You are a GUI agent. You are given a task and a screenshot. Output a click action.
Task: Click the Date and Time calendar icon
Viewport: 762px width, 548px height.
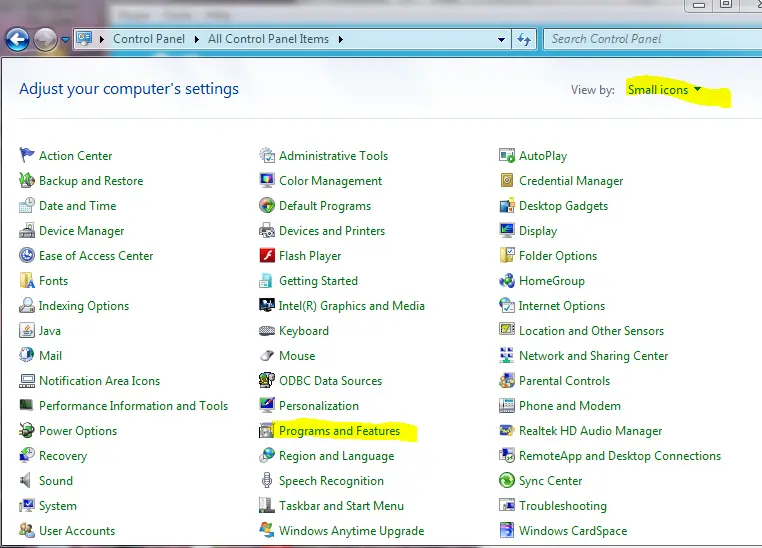tap(27, 206)
